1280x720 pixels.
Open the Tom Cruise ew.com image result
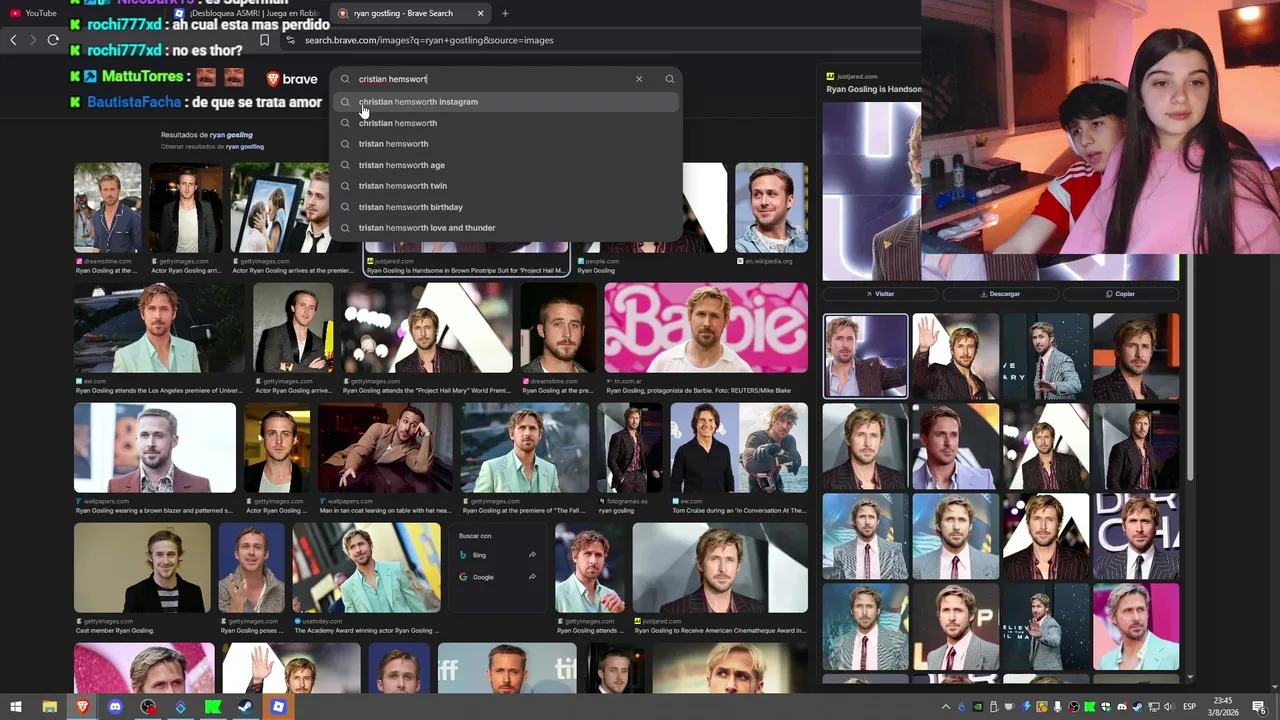pyautogui.click(x=739, y=448)
